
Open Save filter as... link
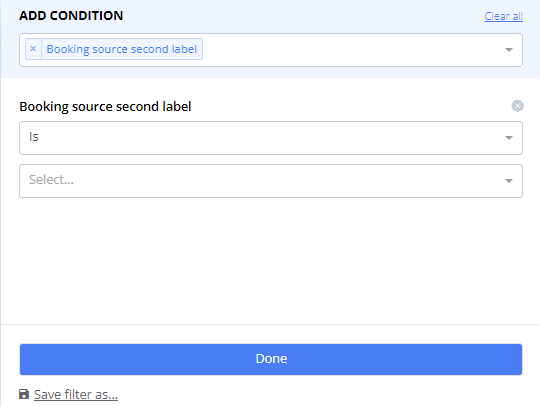76,395
